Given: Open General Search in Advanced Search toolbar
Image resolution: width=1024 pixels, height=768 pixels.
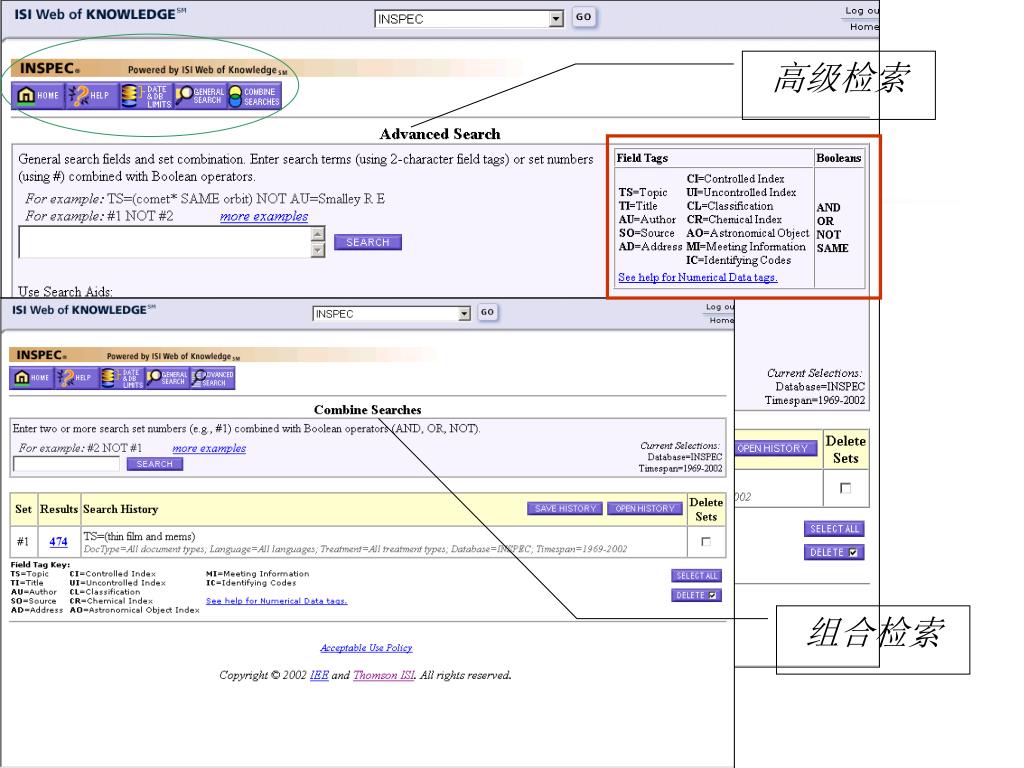Looking at the screenshot, I should pos(200,95).
